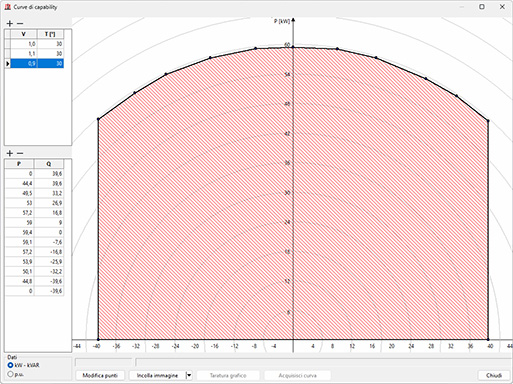Select P cell 53,9
The height and width of the screenshot is (384, 513).
coord(19,262)
